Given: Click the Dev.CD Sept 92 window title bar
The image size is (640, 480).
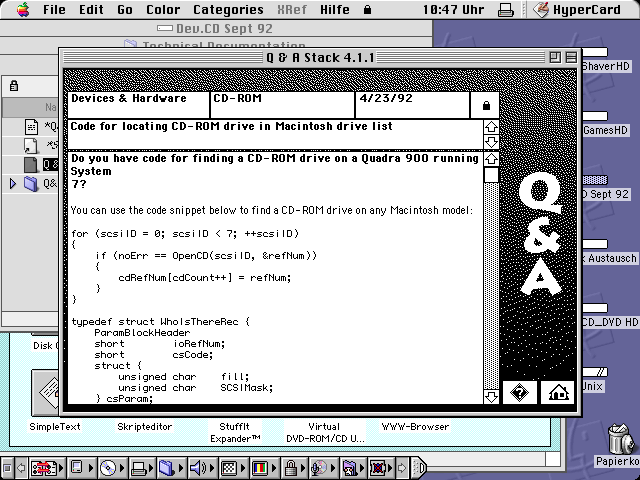Looking at the screenshot, I should pos(216,28).
